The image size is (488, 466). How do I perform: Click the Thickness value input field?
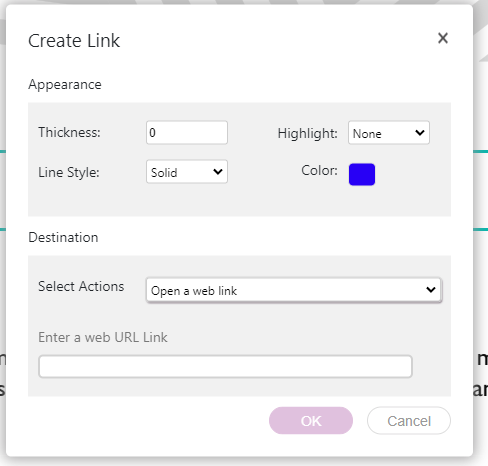tap(187, 133)
